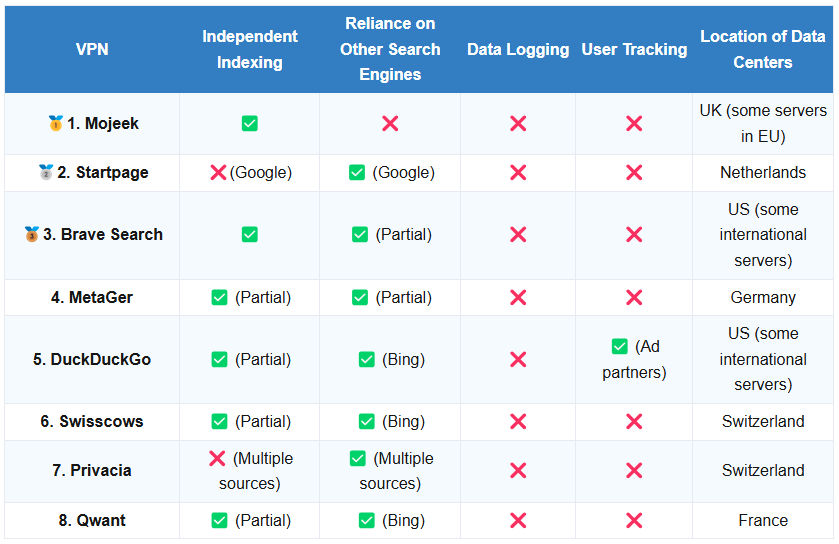Image resolution: width=839 pixels, height=544 pixels.
Task: Click the green checkmark for Mojeek's Independent Indexing
Action: coord(249,124)
